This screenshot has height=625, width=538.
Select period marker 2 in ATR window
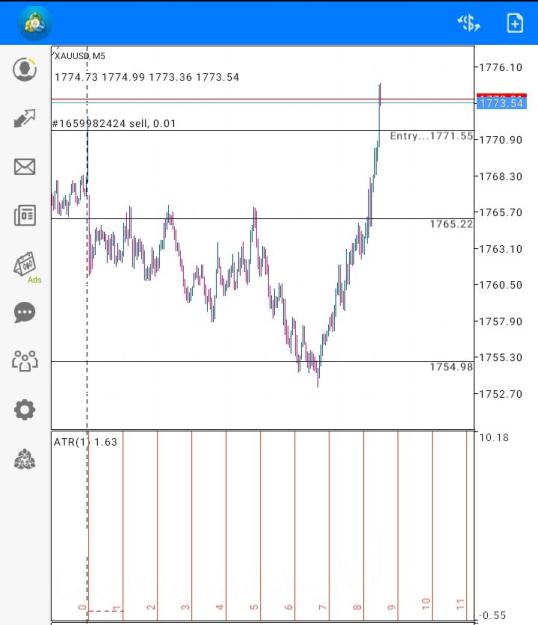click(x=151, y=607)
